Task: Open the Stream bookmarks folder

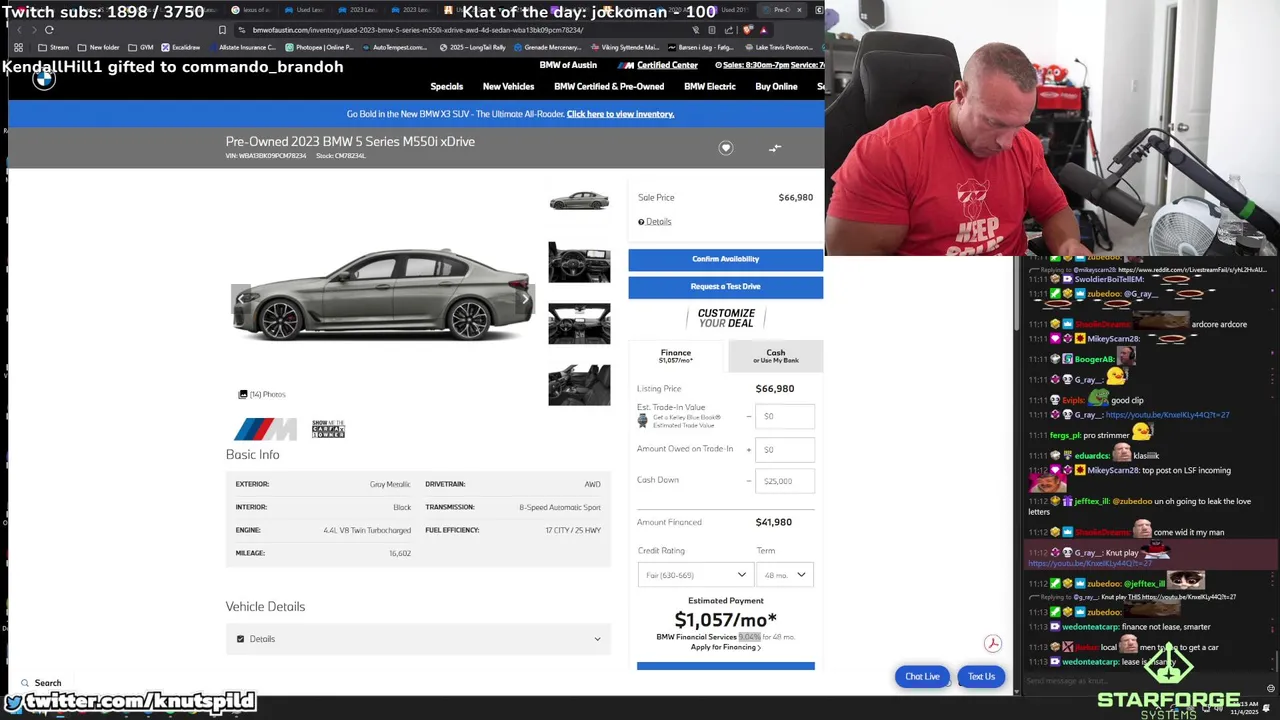Action: [54, 47]
